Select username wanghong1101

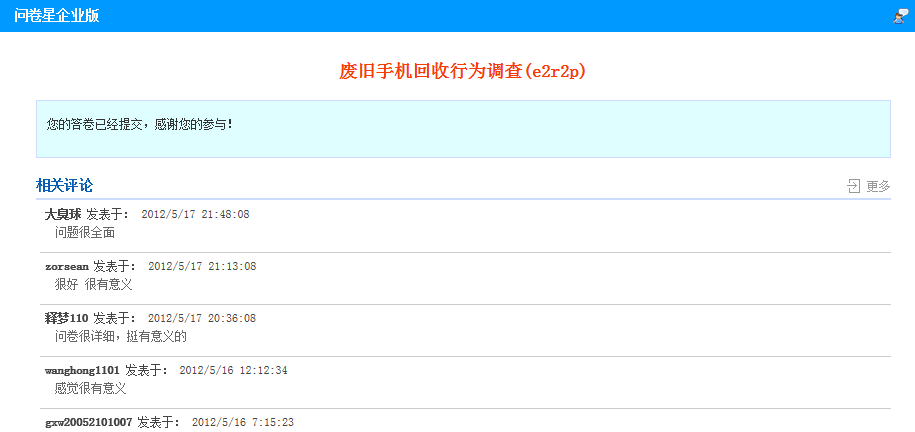coord(82,370)
